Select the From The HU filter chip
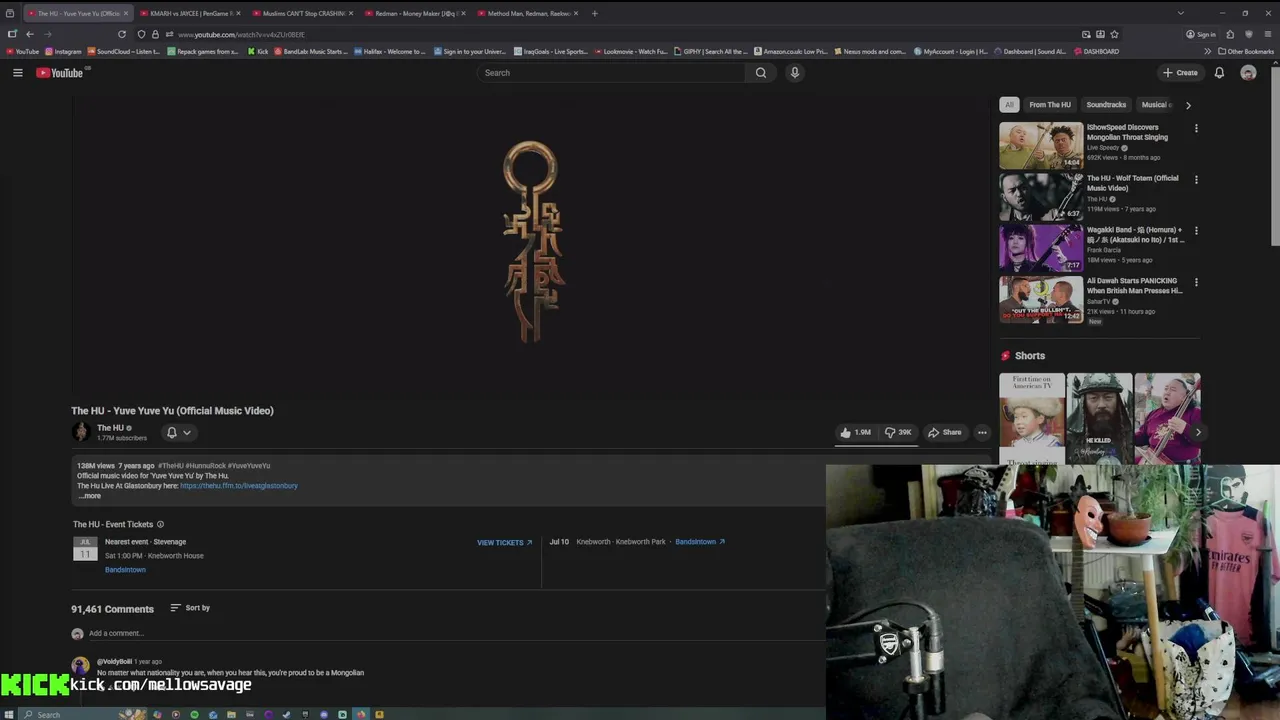Image resolution: width=1280 pixels, height=720 pixels. point(1050,104)
